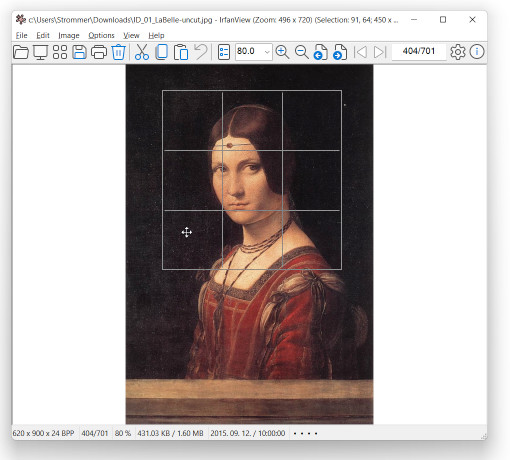Expand the zoom level 80.0 dropdown
Image resolution: width=510 pixels, height=460 pixels.
267,52
